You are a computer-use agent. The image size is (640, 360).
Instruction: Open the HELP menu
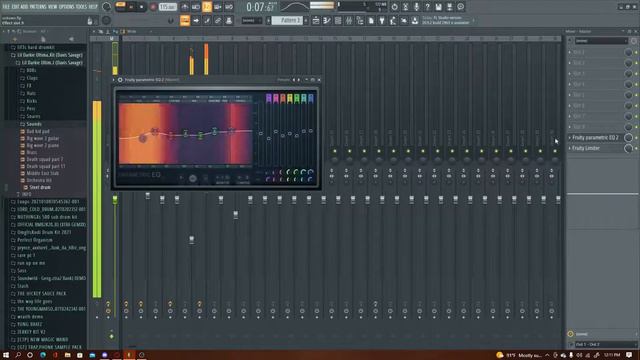click(x=93, y=7)
